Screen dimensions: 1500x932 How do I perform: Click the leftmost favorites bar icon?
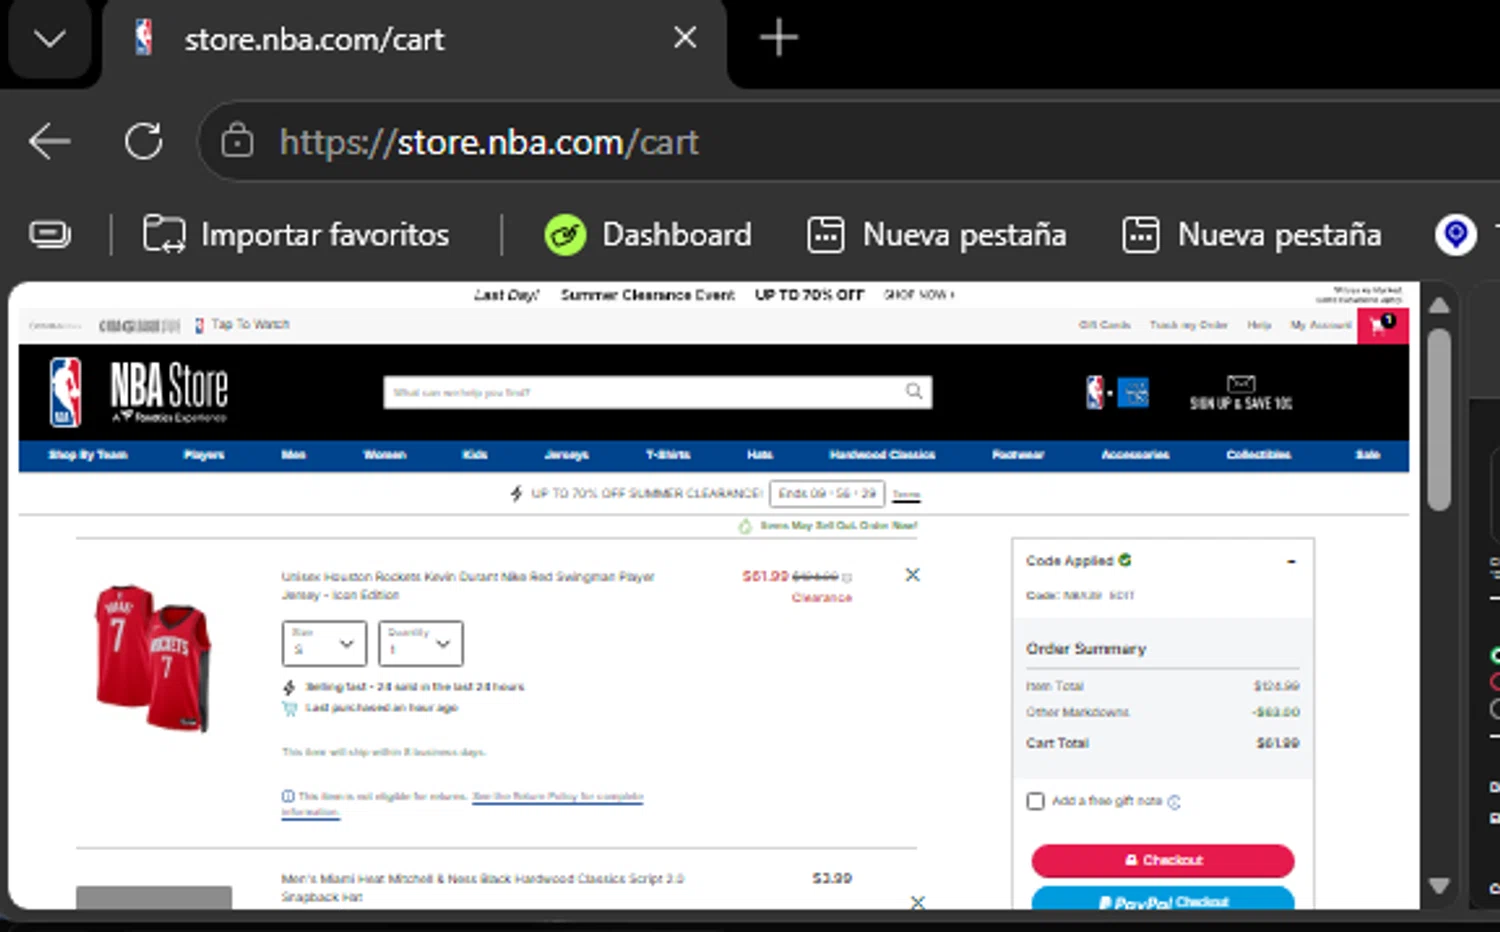tap(49, 235)
